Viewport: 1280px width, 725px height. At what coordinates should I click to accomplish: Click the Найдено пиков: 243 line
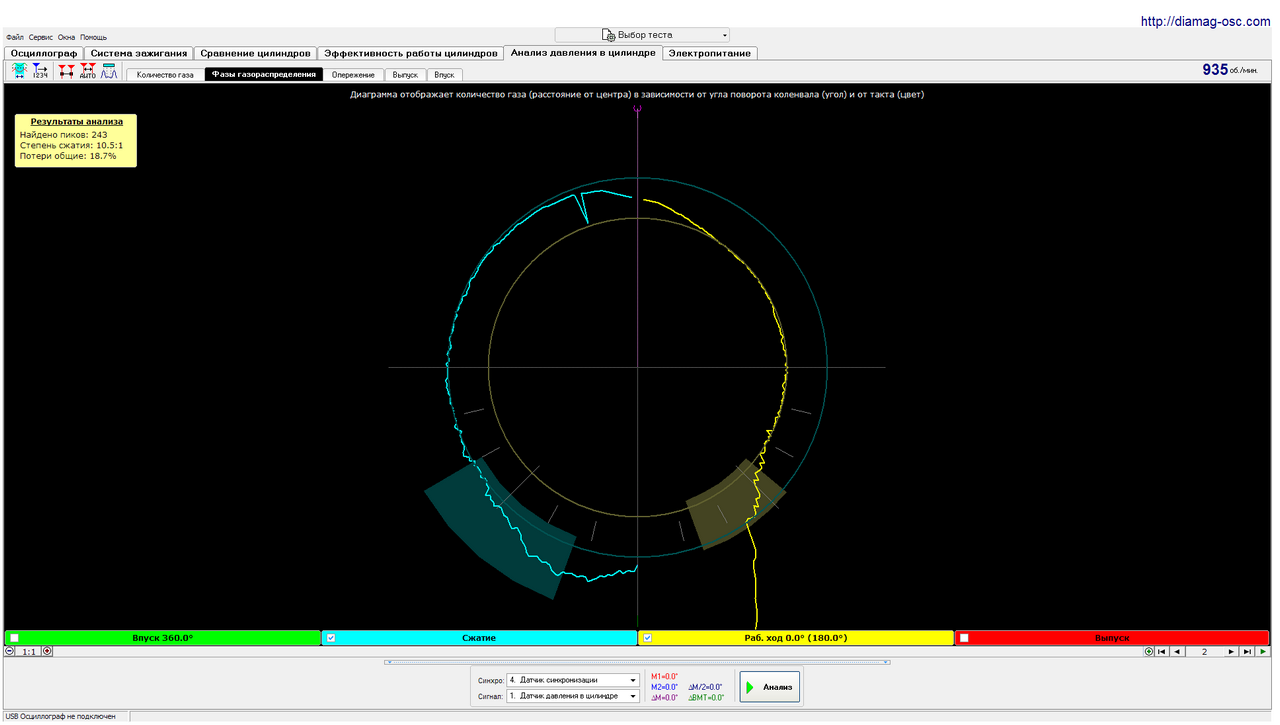(63, 134)
